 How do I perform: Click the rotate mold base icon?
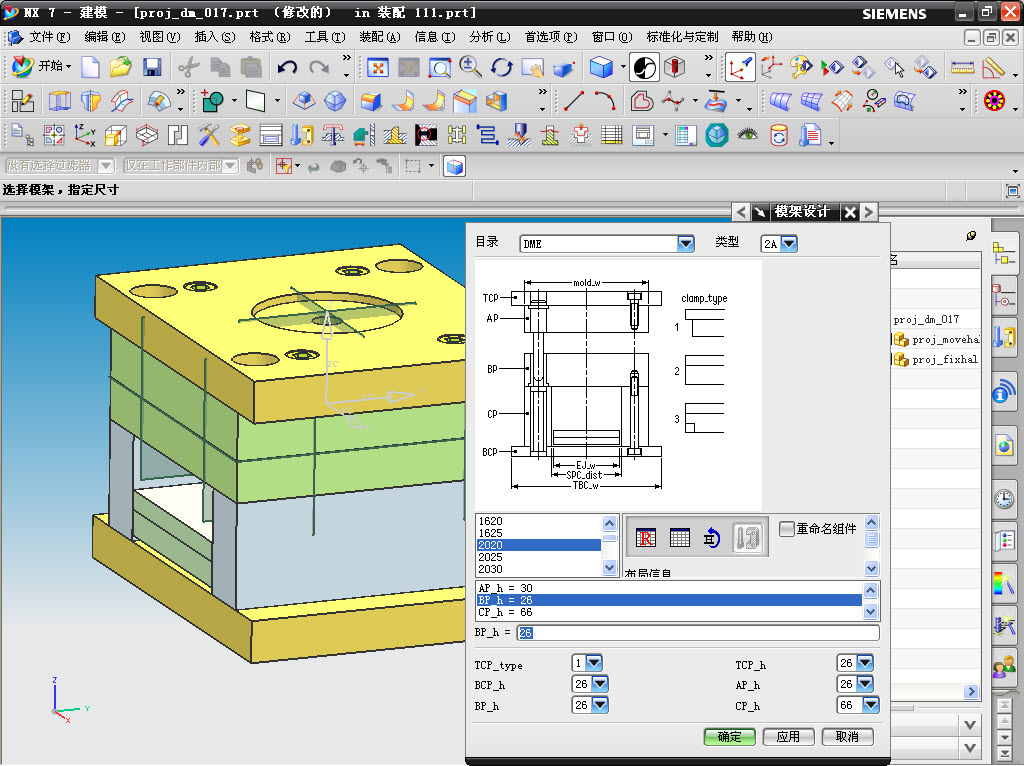(x=712, y=538)
